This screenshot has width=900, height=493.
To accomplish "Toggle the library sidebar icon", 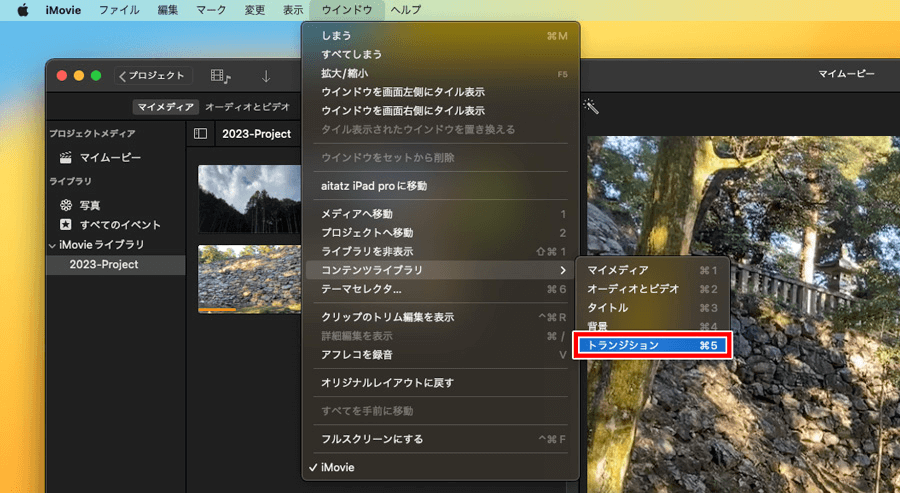I will [x=200, y=134].
